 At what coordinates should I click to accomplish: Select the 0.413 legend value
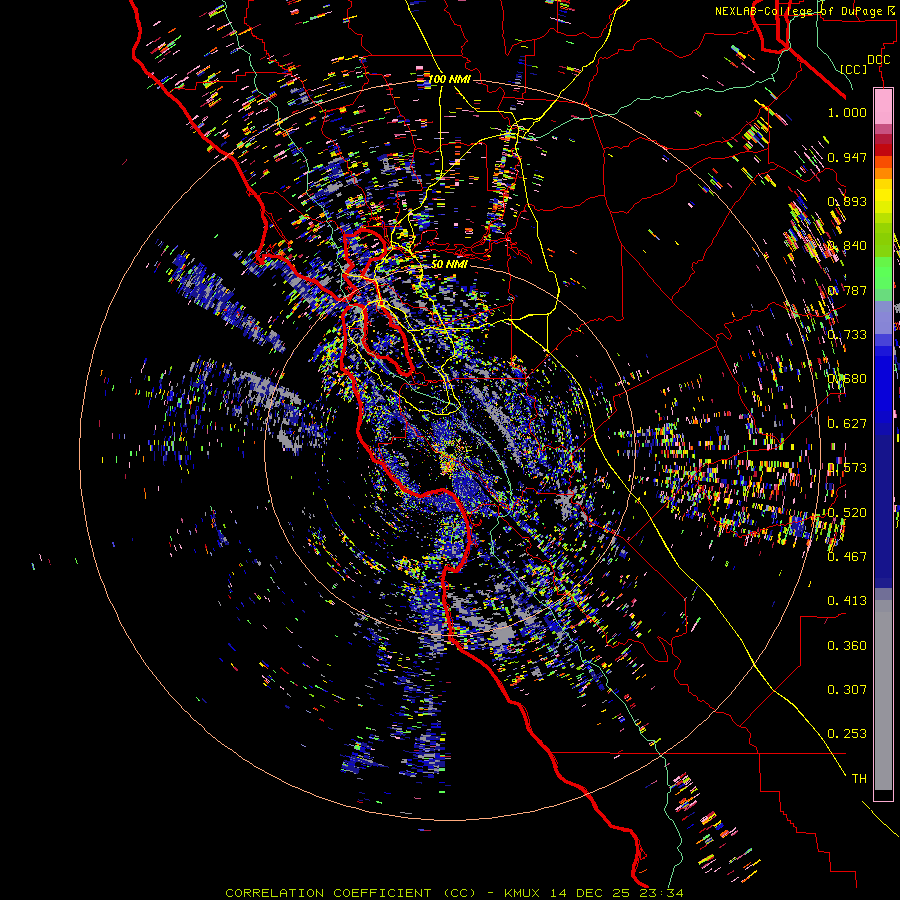[x=847, y=601]
